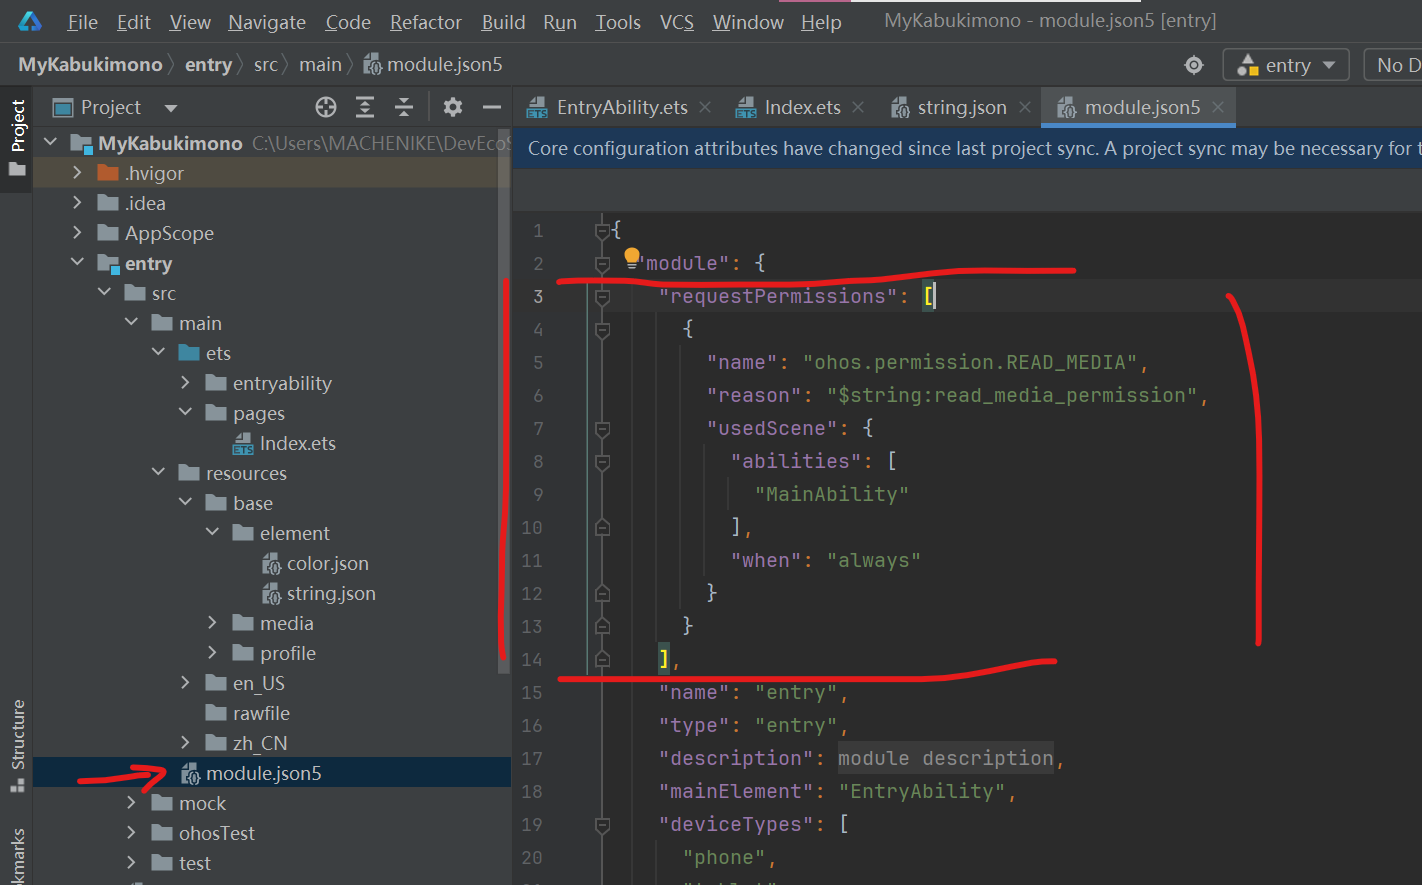This screenshot has width=1422, height=885.
Task: Expand the AppScope folder
Action: pos(78,233)
